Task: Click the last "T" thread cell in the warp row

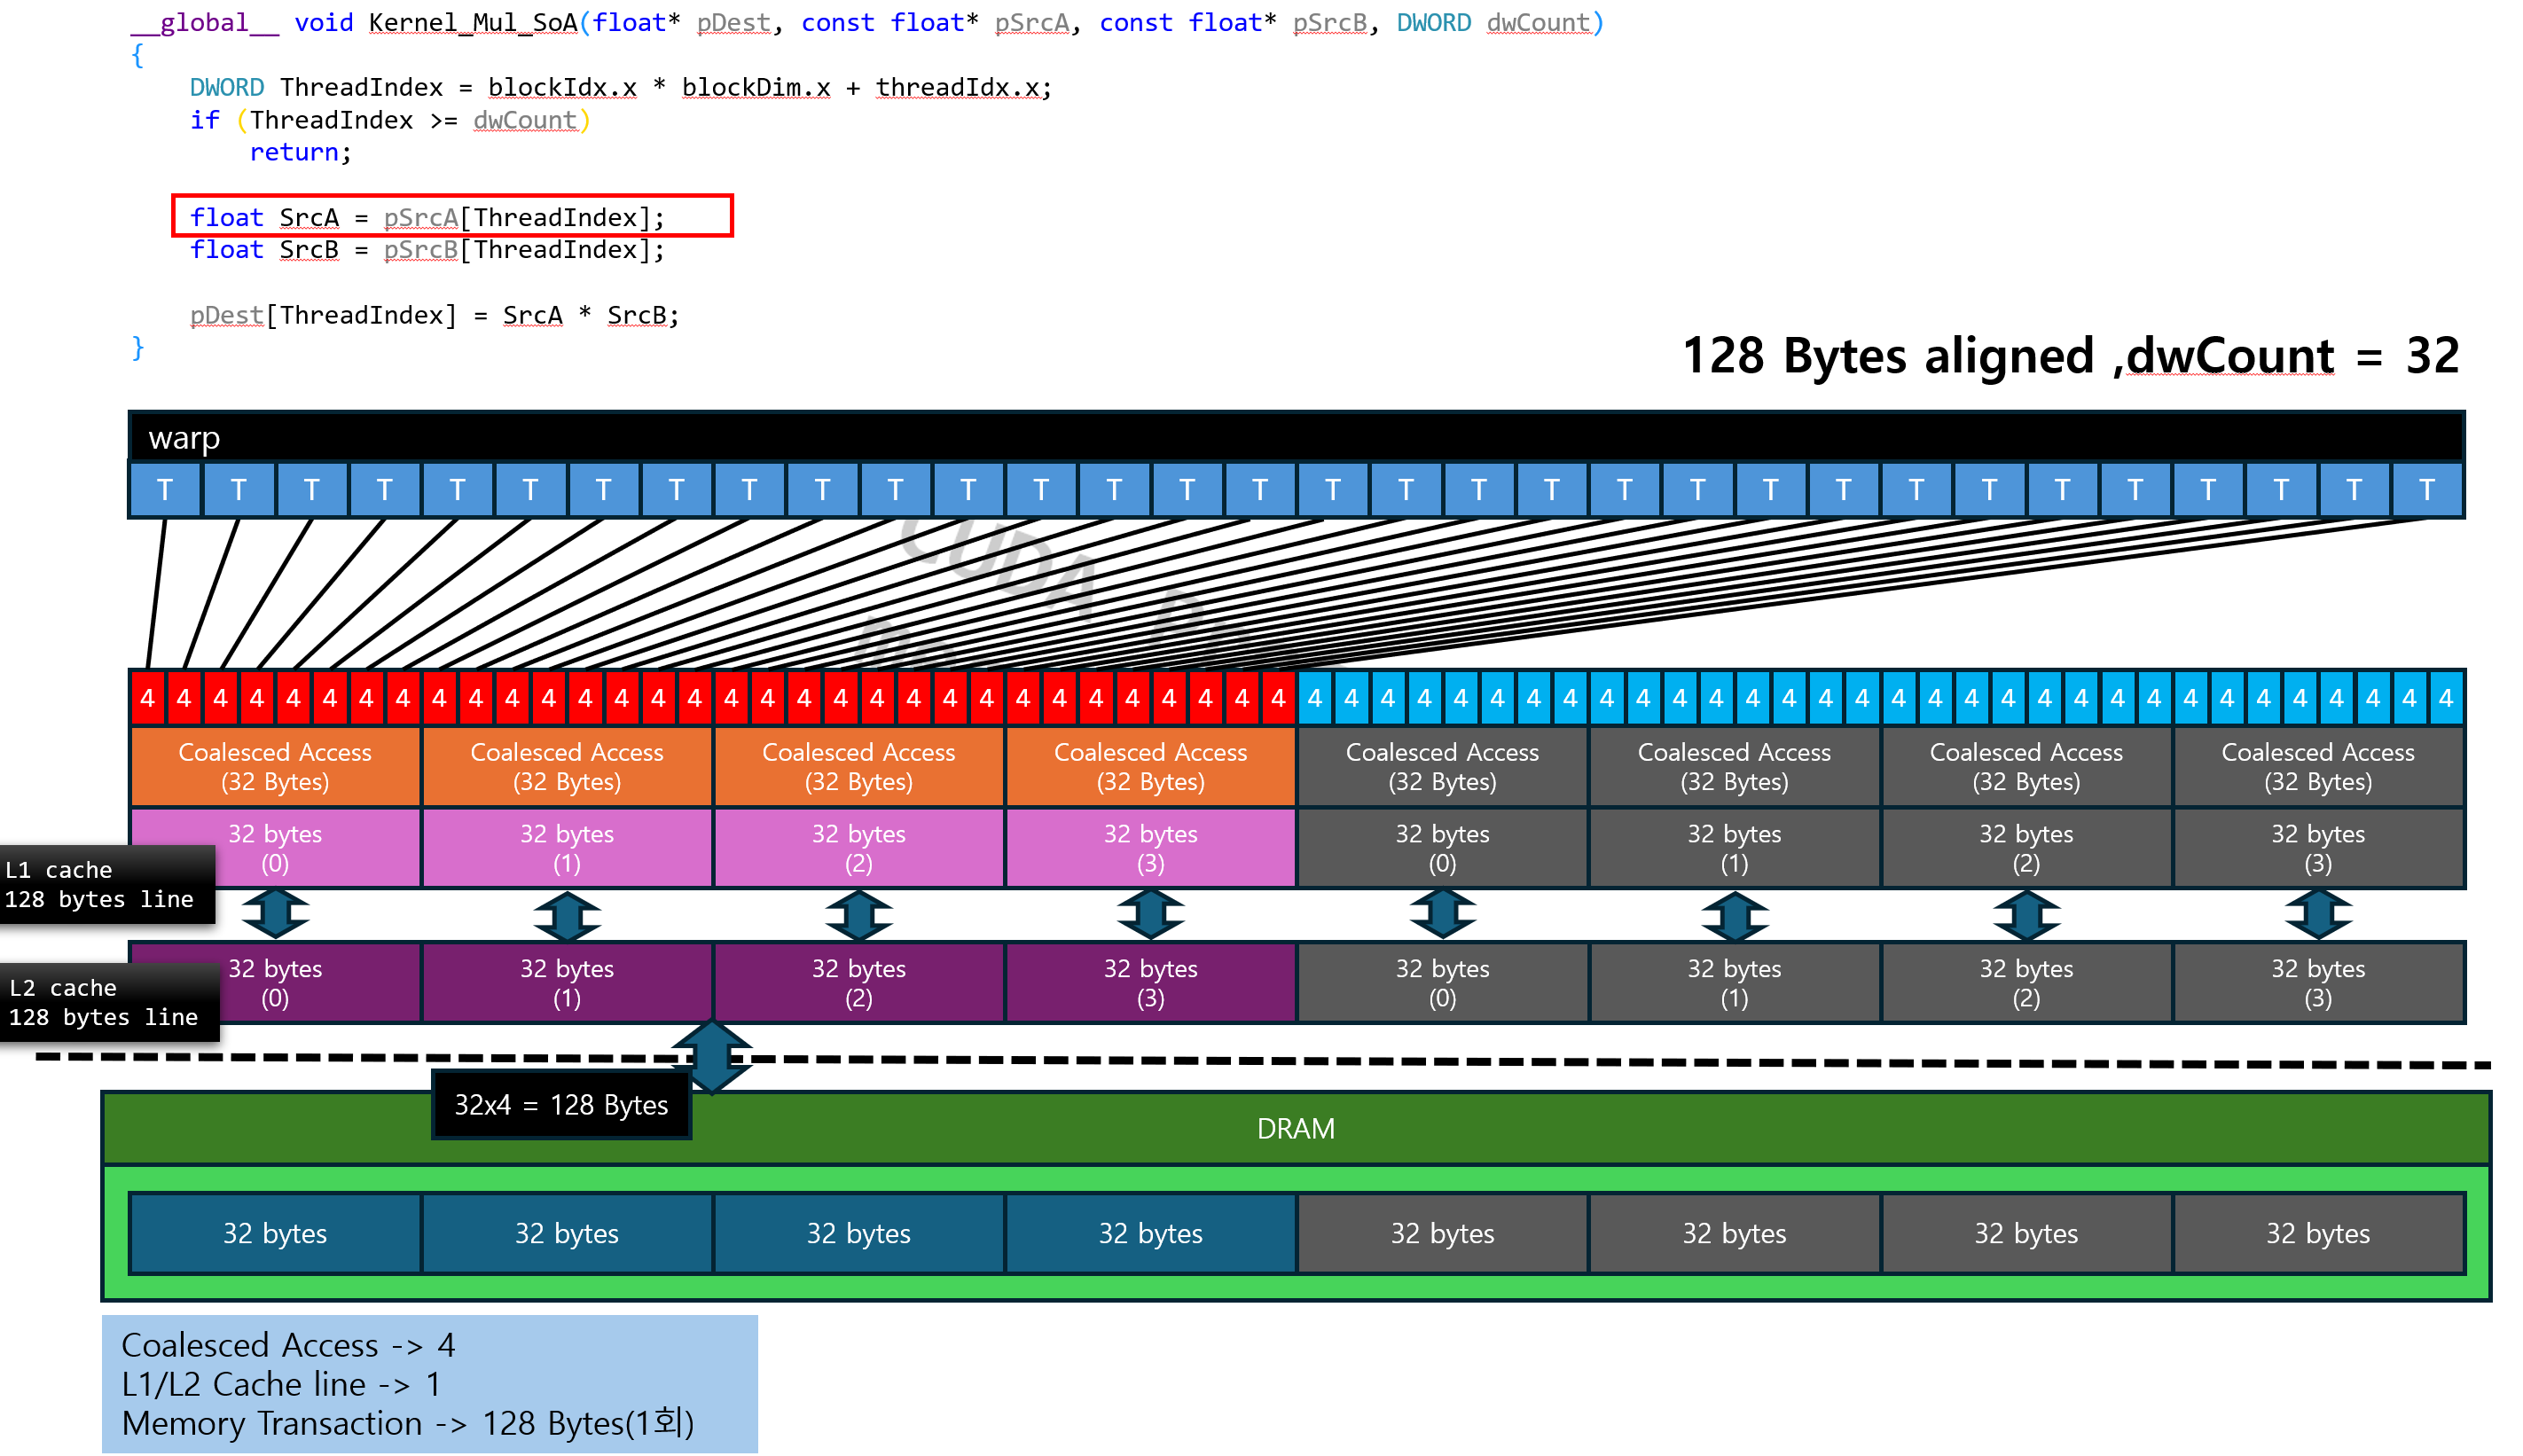Action: (x=2427, y=489)
